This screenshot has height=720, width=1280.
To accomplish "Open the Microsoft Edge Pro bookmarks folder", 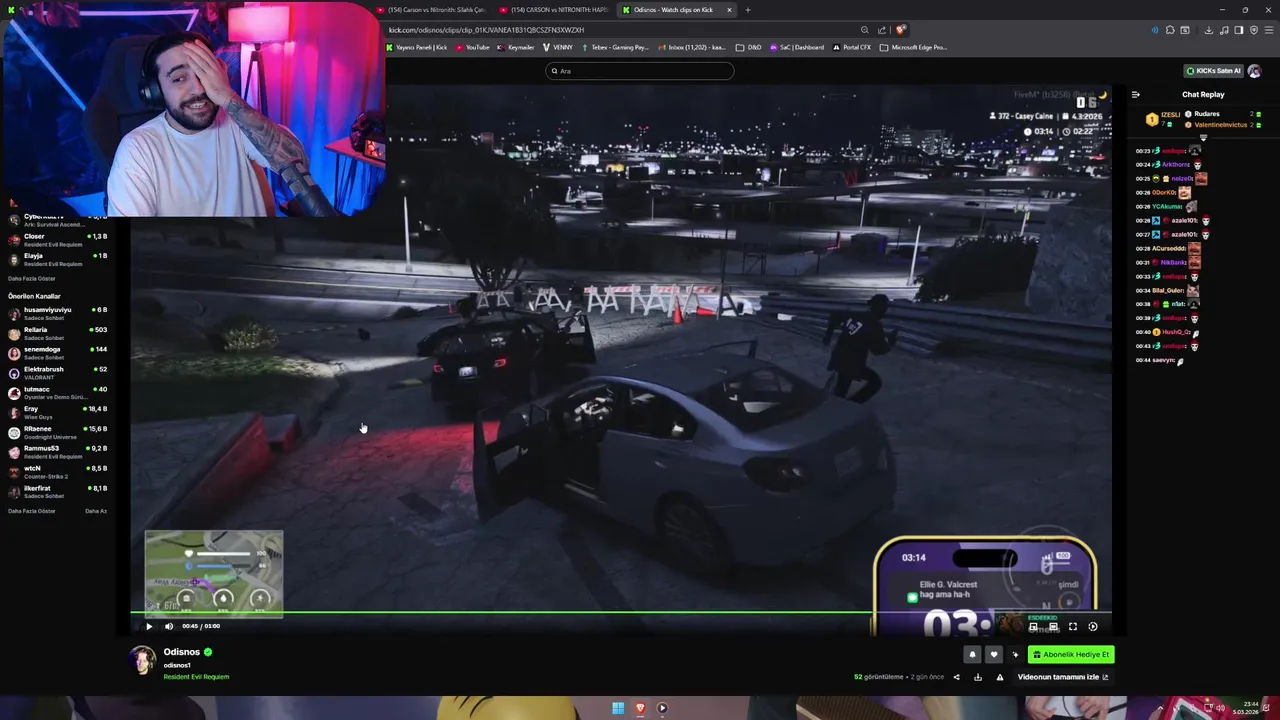I will (913, 47).
